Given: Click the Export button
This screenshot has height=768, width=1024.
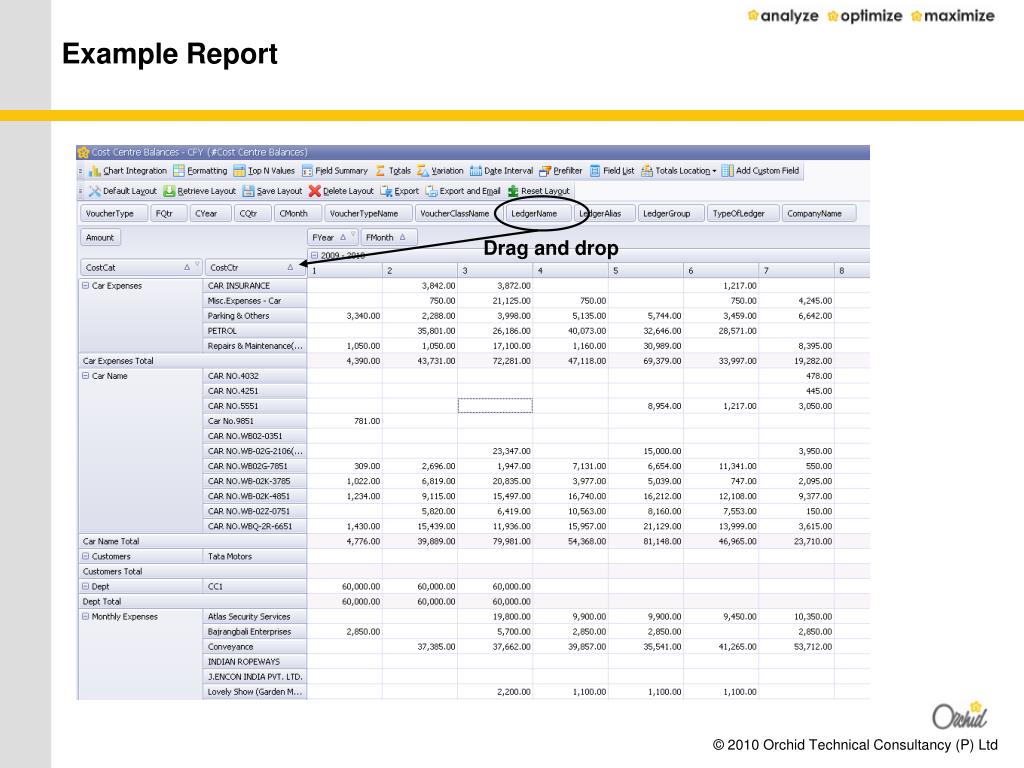Looking at the screenshot, I should pyautogui.click(x=399, y=191).
